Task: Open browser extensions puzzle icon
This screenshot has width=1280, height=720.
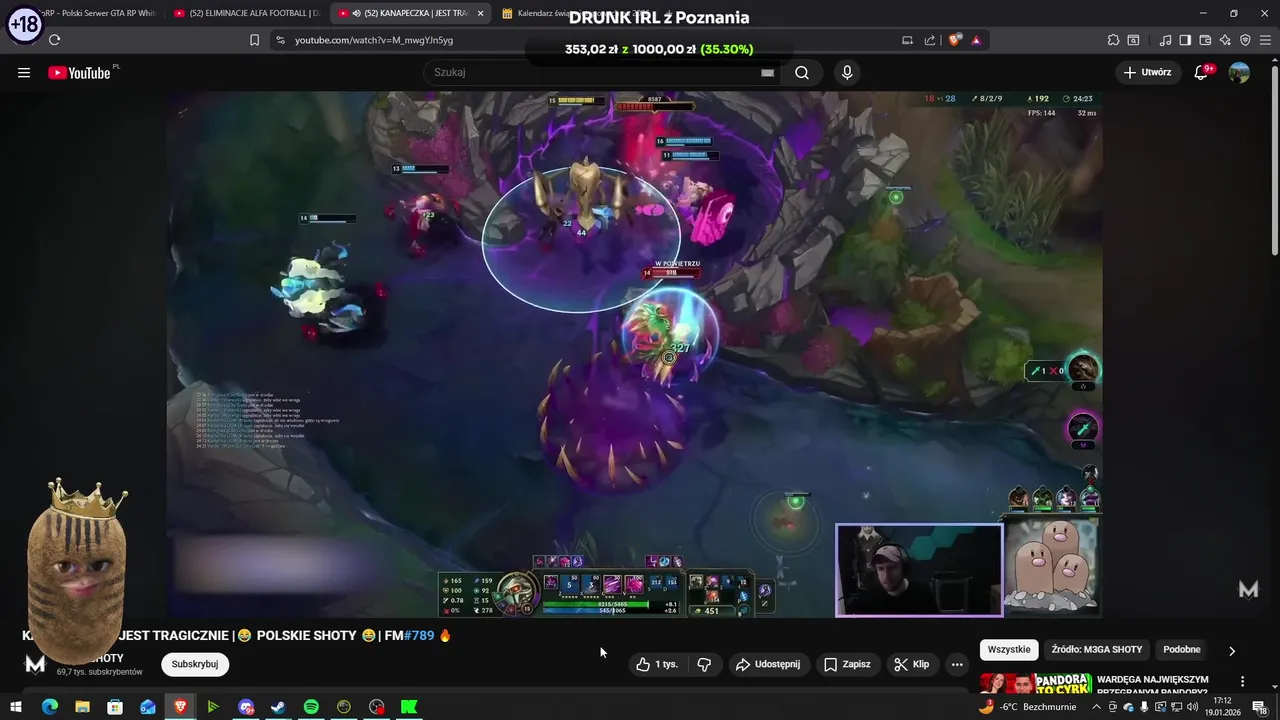Action: 1113,40
